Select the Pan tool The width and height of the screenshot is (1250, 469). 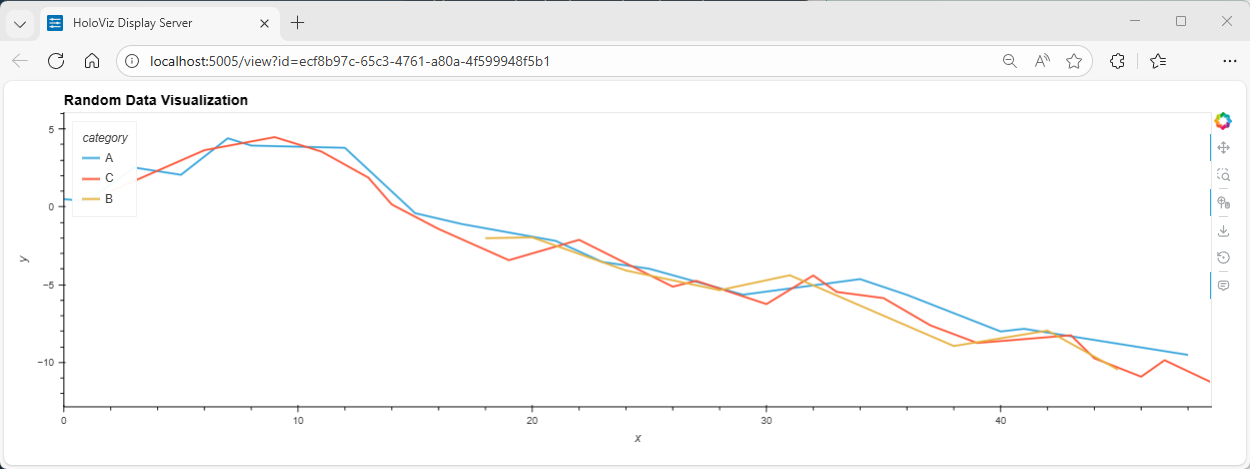tap(1222, 148)
